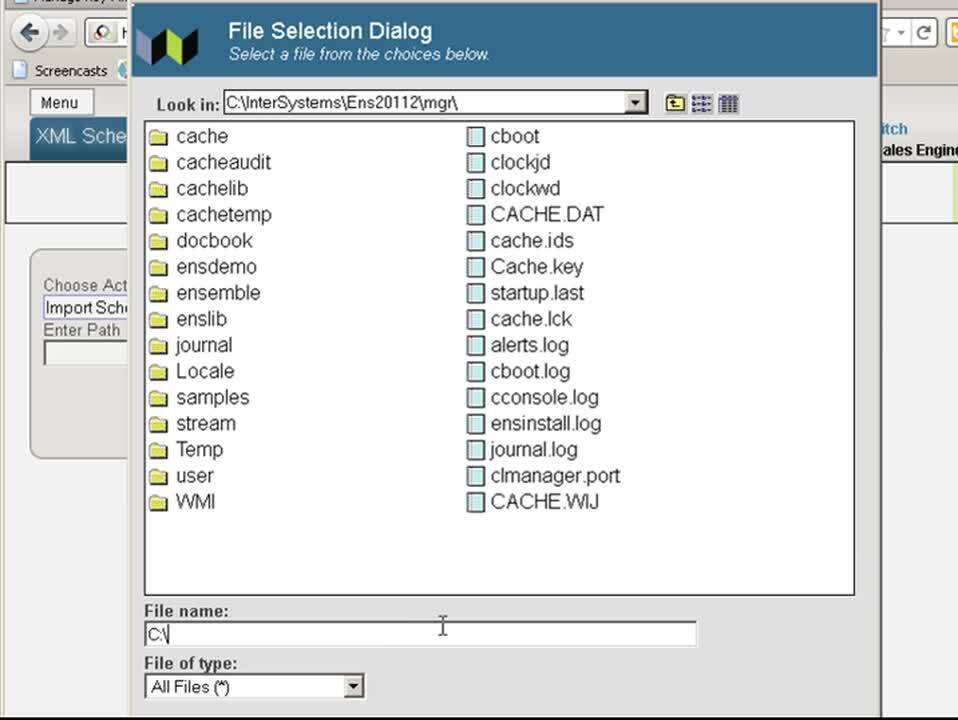Select the CACHE.DAT file icon
The height and width of the screenshot is (720, 958).
[x=474, y=214]
